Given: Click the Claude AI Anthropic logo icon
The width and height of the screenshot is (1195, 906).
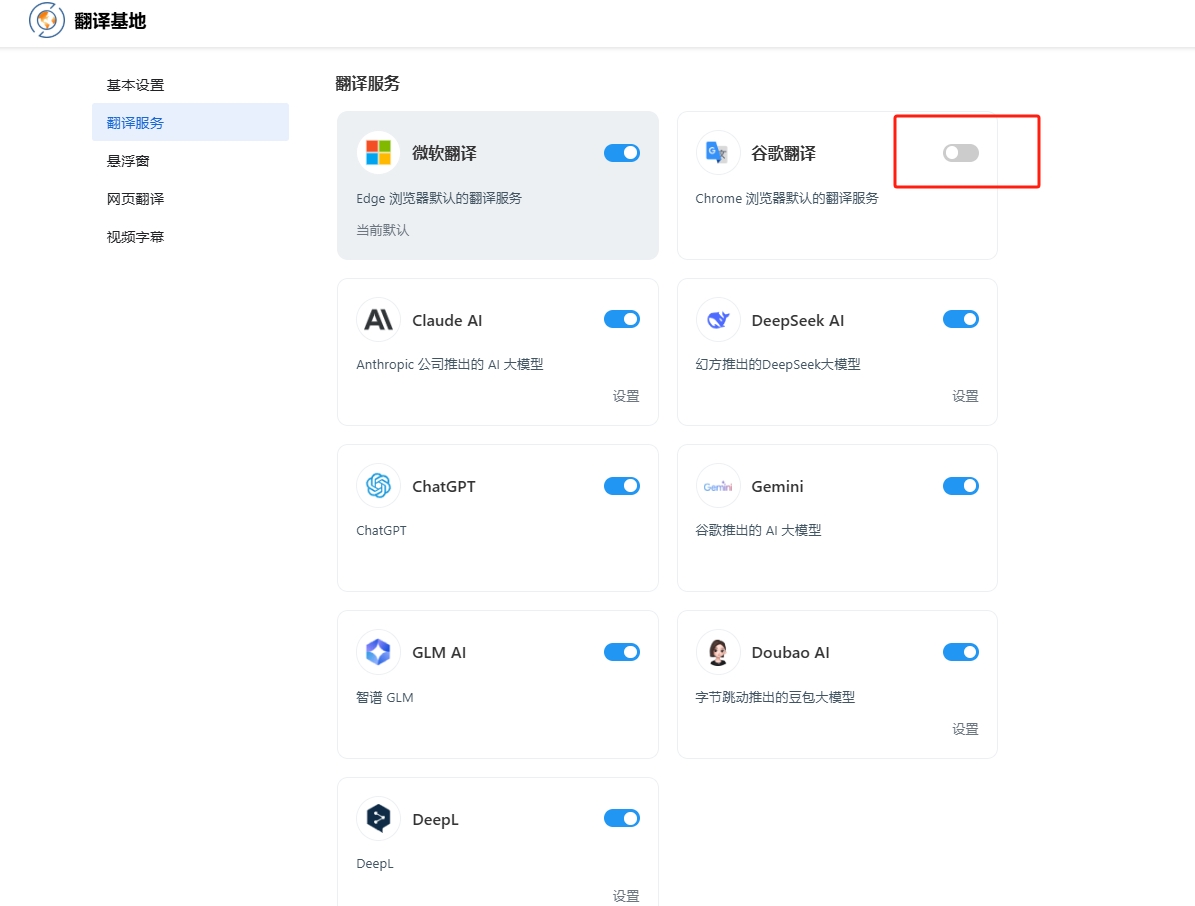Looking at the screenshot, I should (x=378, y=319).
